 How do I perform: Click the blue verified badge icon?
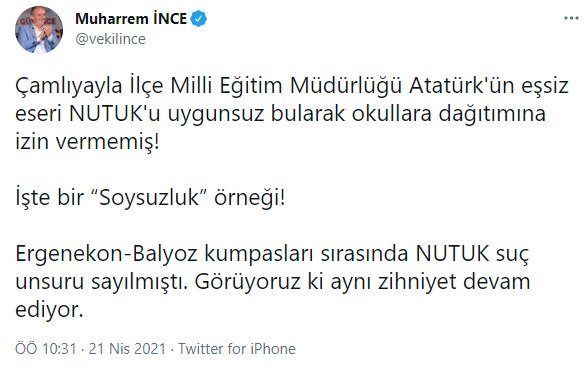point(199,19)
